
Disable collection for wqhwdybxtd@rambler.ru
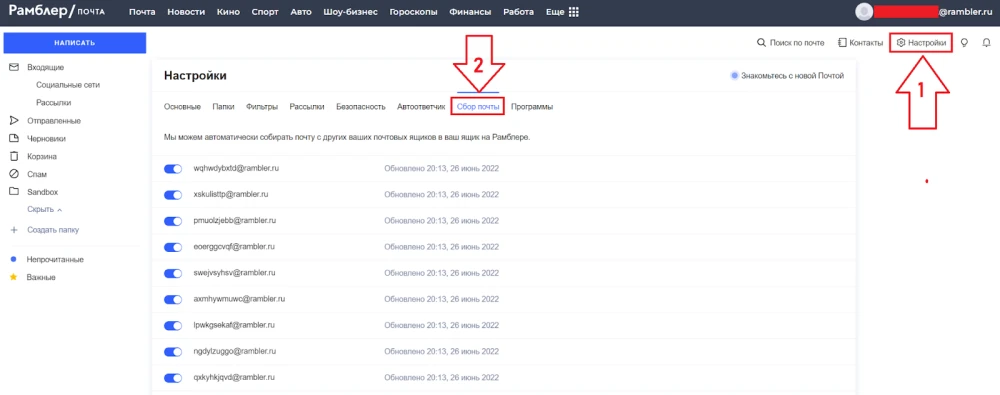(173, 169)
